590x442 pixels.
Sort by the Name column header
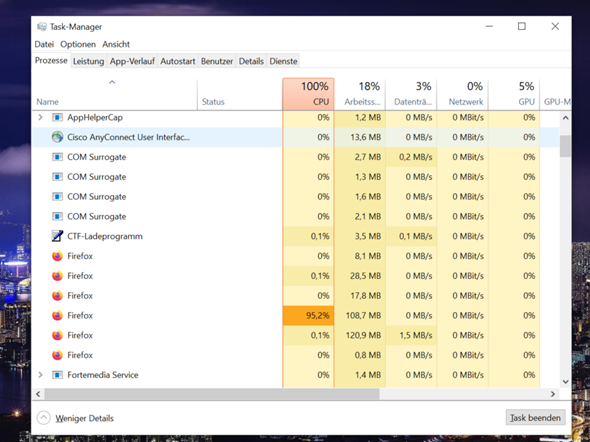(115, 94)
